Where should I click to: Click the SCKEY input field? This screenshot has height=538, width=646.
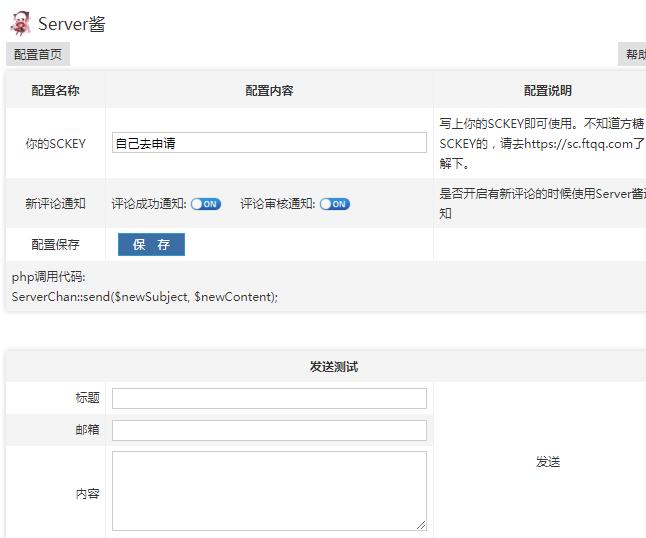tap(269, 143)
